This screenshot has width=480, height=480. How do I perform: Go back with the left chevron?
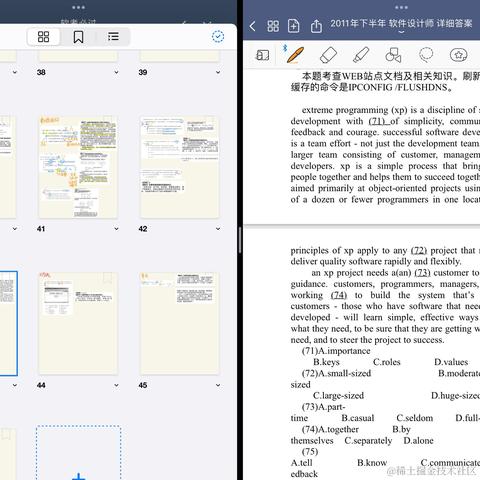point(253,26)
